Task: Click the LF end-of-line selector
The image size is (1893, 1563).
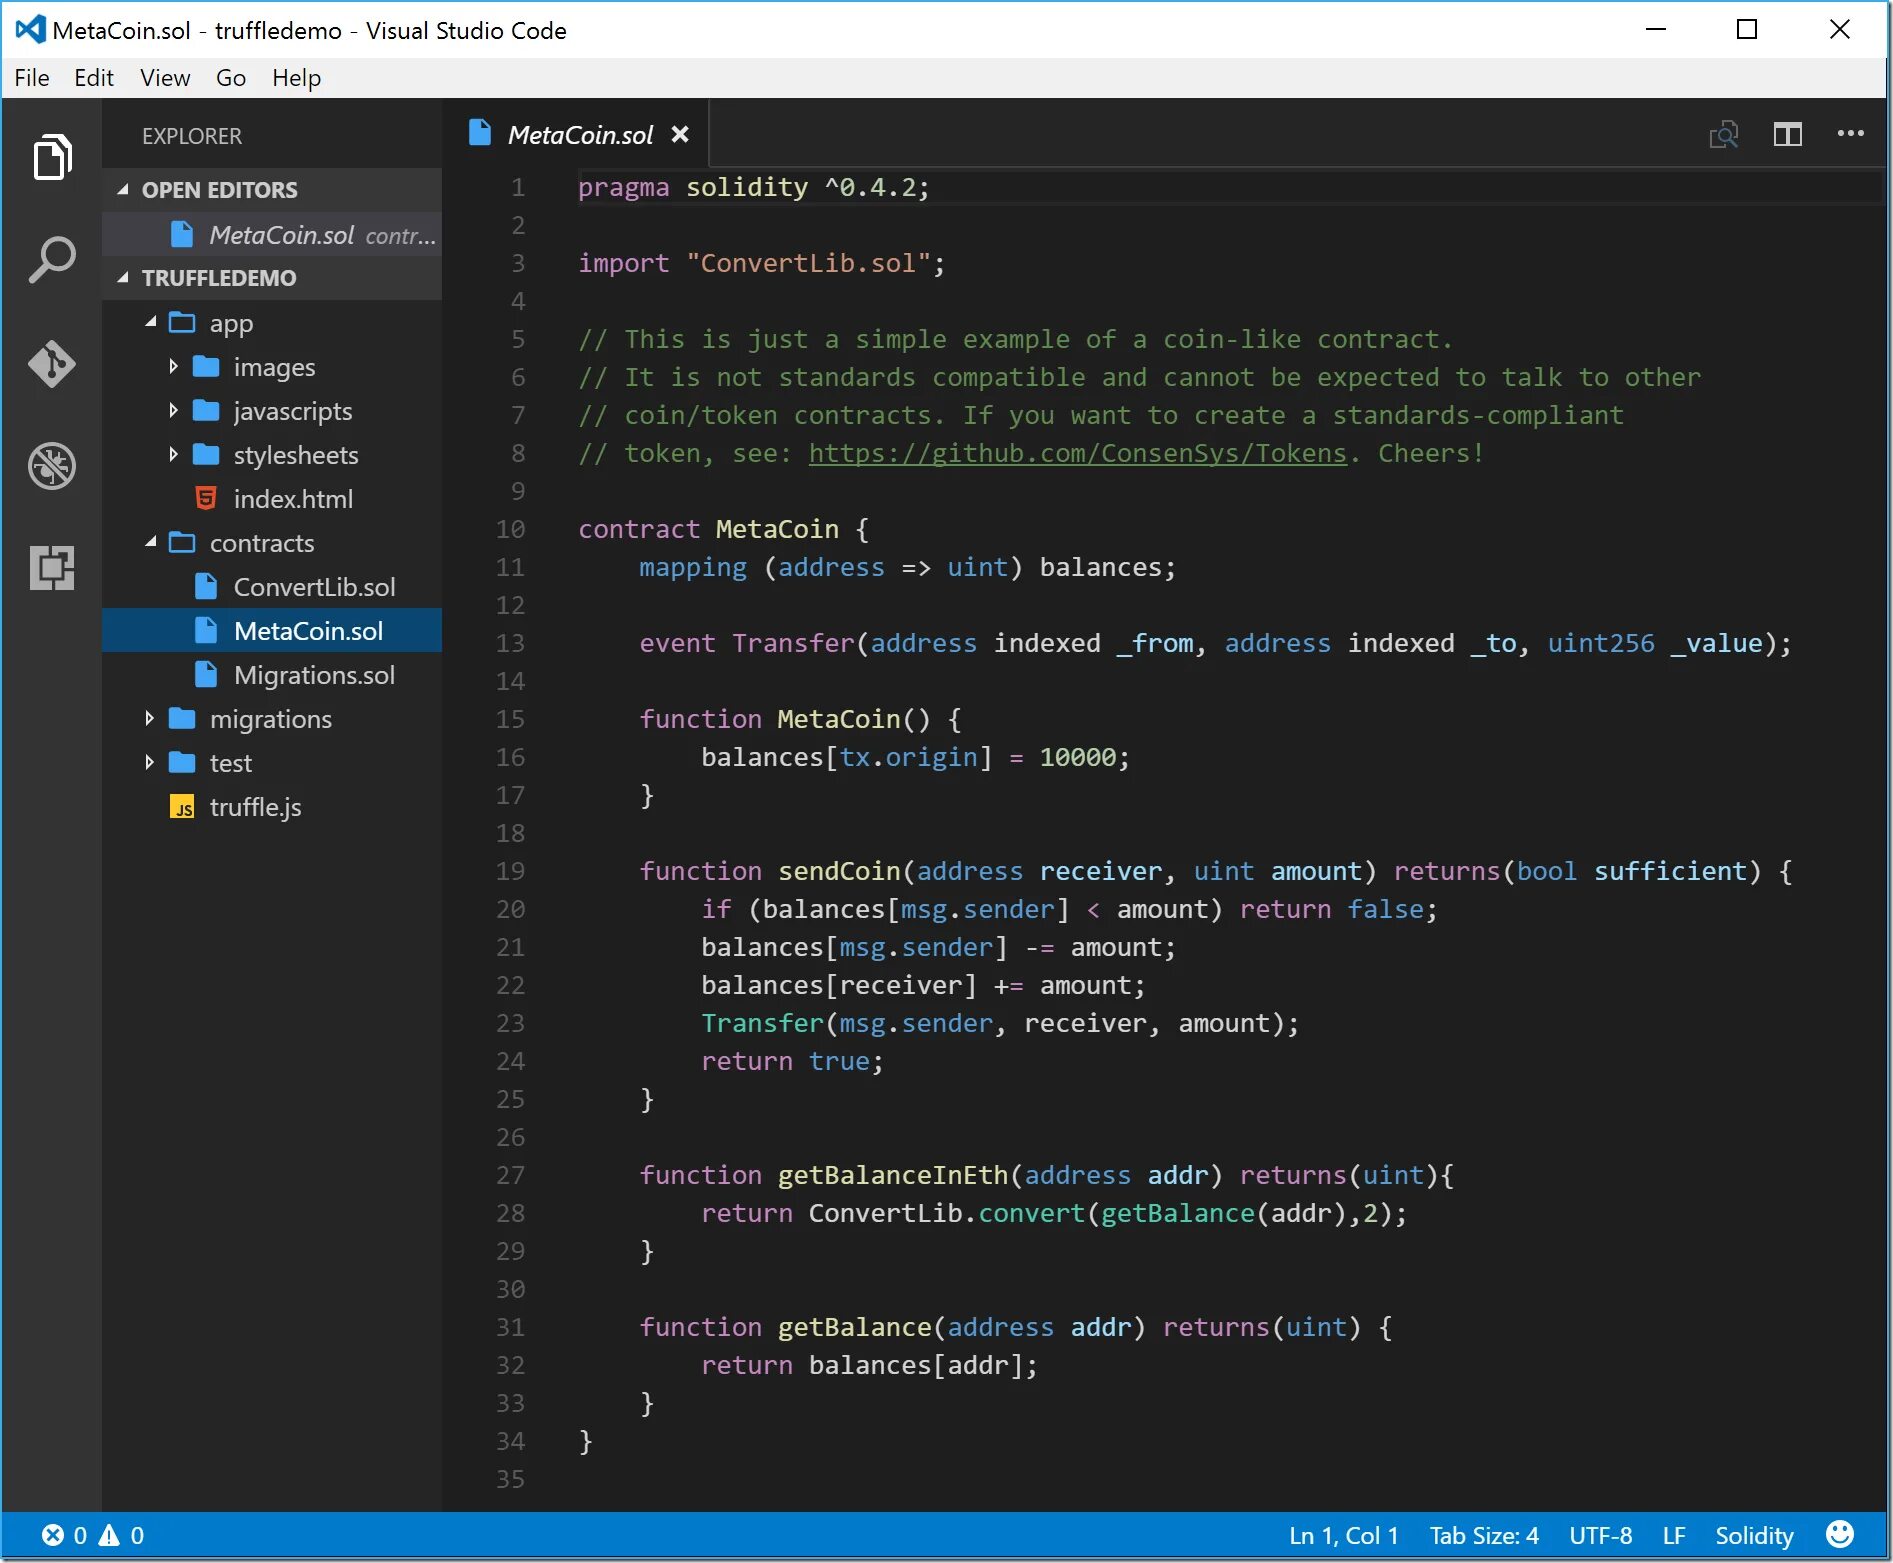Action: click(x=1674, y=1535)
